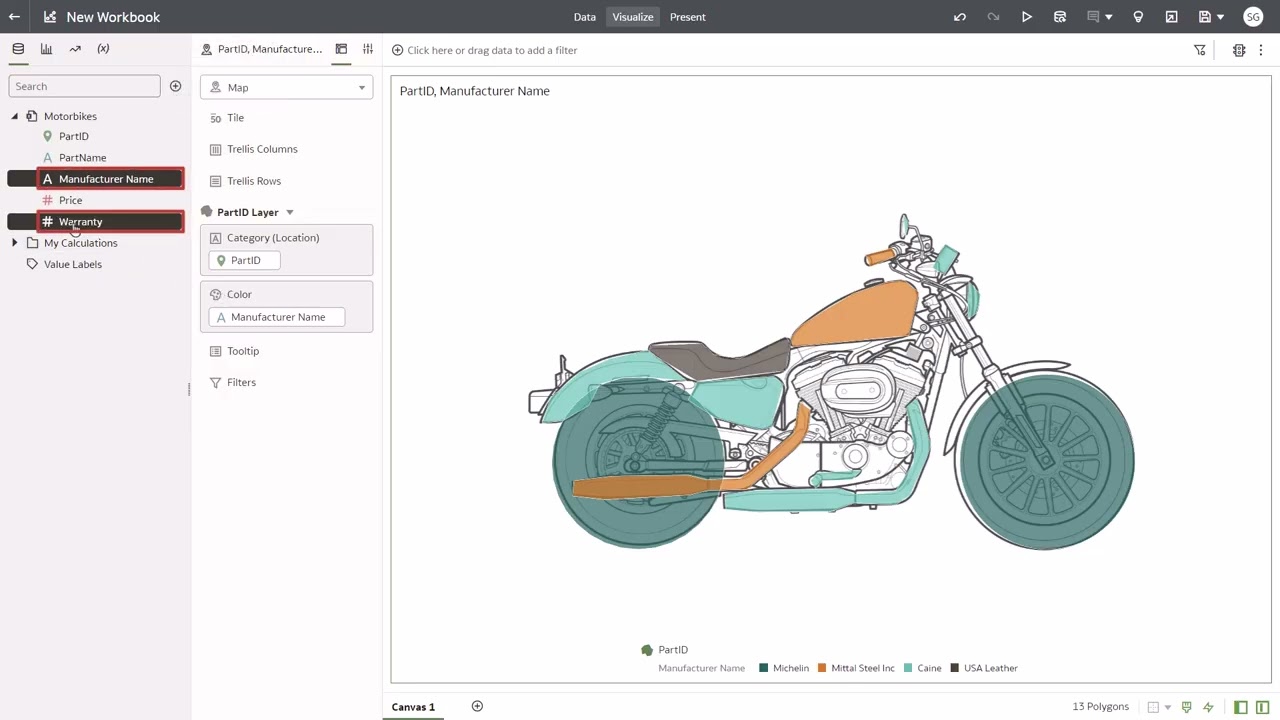Open the Data panel tab icon
This screenshot has height=720, width=1280.
point(18,49)
